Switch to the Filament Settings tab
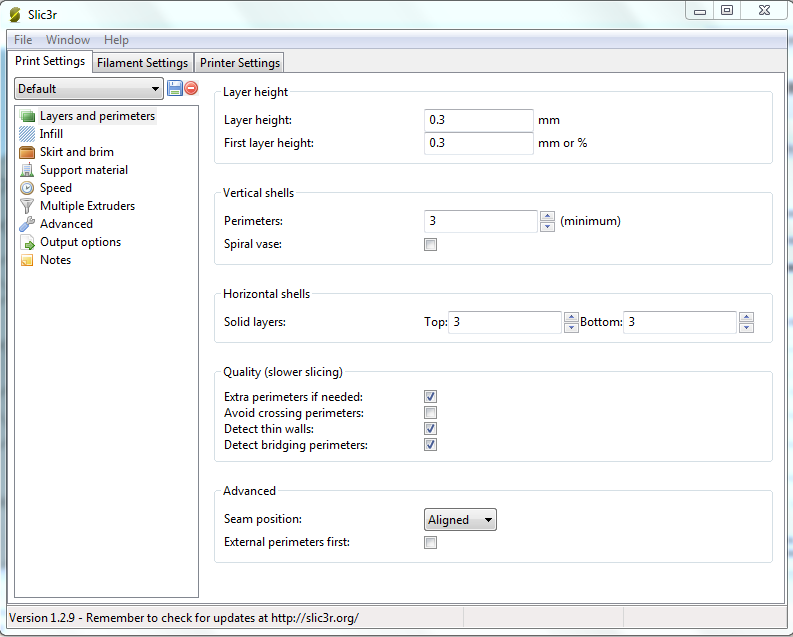This screenshot has height=637, width=793. pos(143,63)
